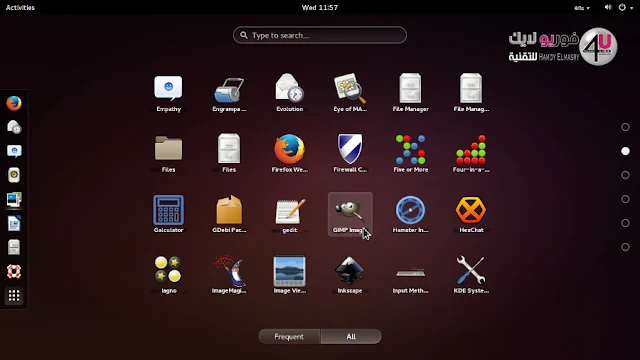Expand the keyboard language indicator menu
This screenshot has width=640, height=360.
click(582, 8)
